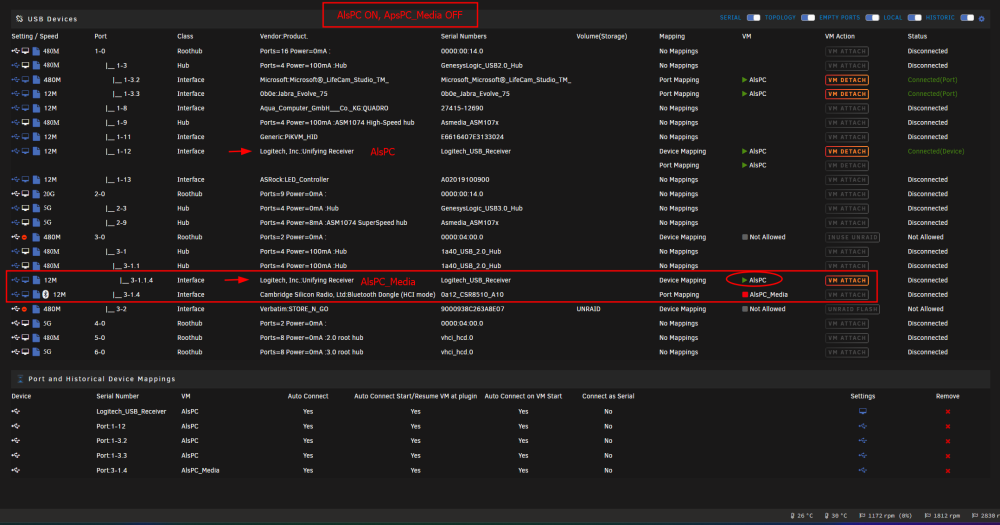Click serial number 9000938C263A8E07
Viewport: 1000px width, 525px height.
click(473, 309)
